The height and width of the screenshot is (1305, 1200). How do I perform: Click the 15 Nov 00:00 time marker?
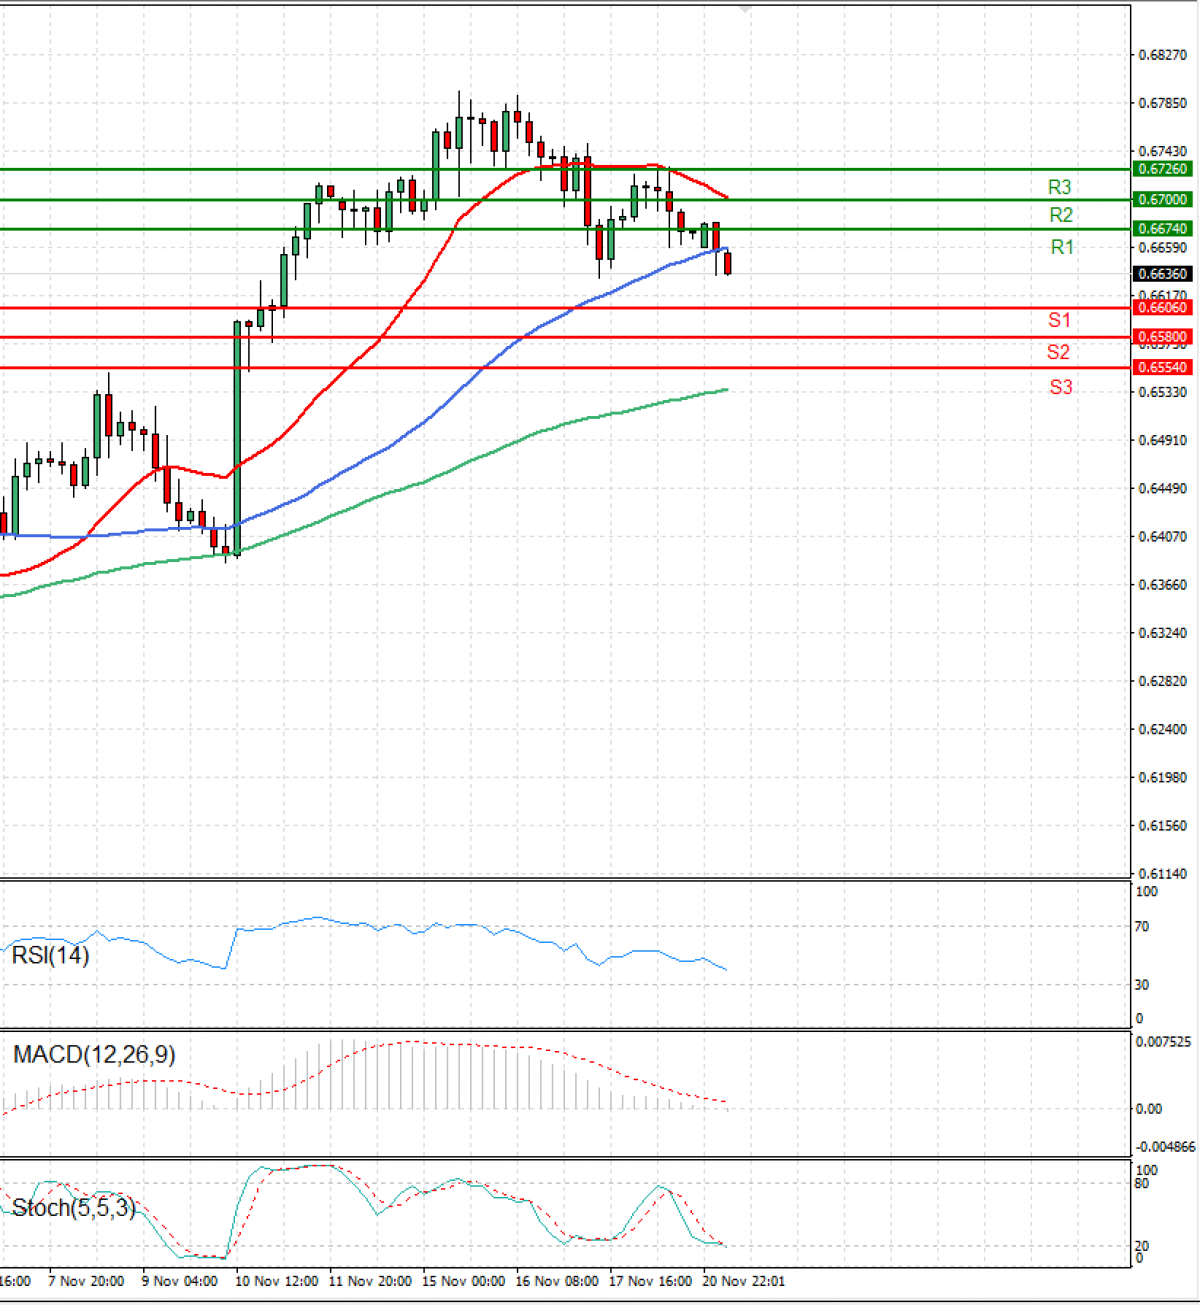click(x=463, y=1281)
